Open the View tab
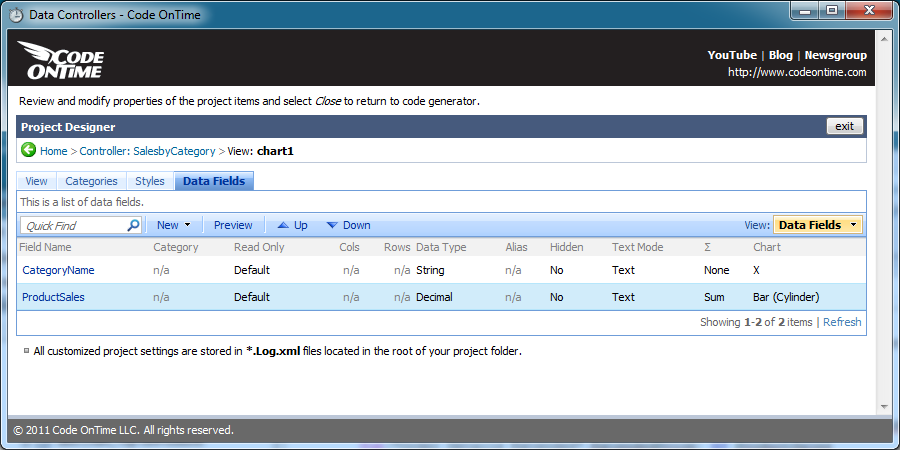This screenshot has height=450, width=900. pos(36,181)
